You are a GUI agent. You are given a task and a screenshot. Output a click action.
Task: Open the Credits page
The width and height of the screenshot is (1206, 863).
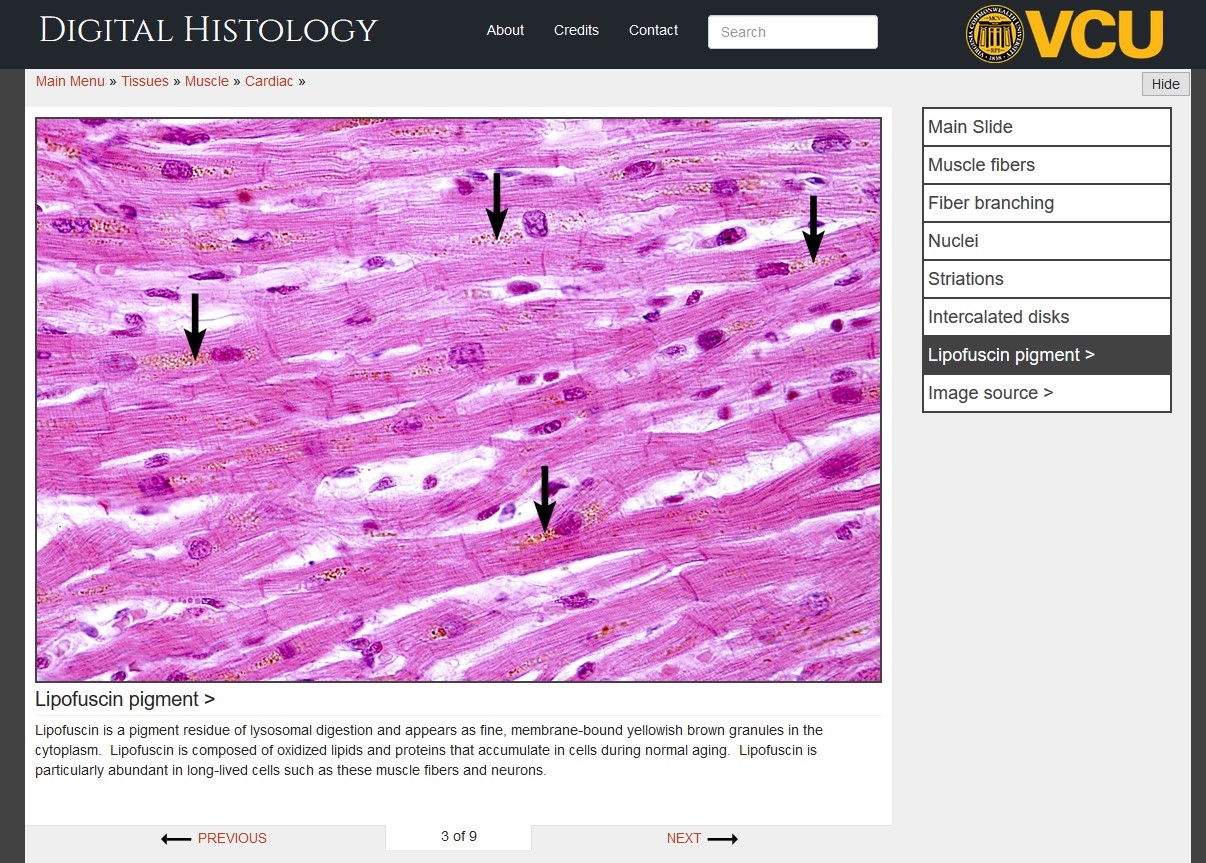pyautogui.click(x=576, y=30)
